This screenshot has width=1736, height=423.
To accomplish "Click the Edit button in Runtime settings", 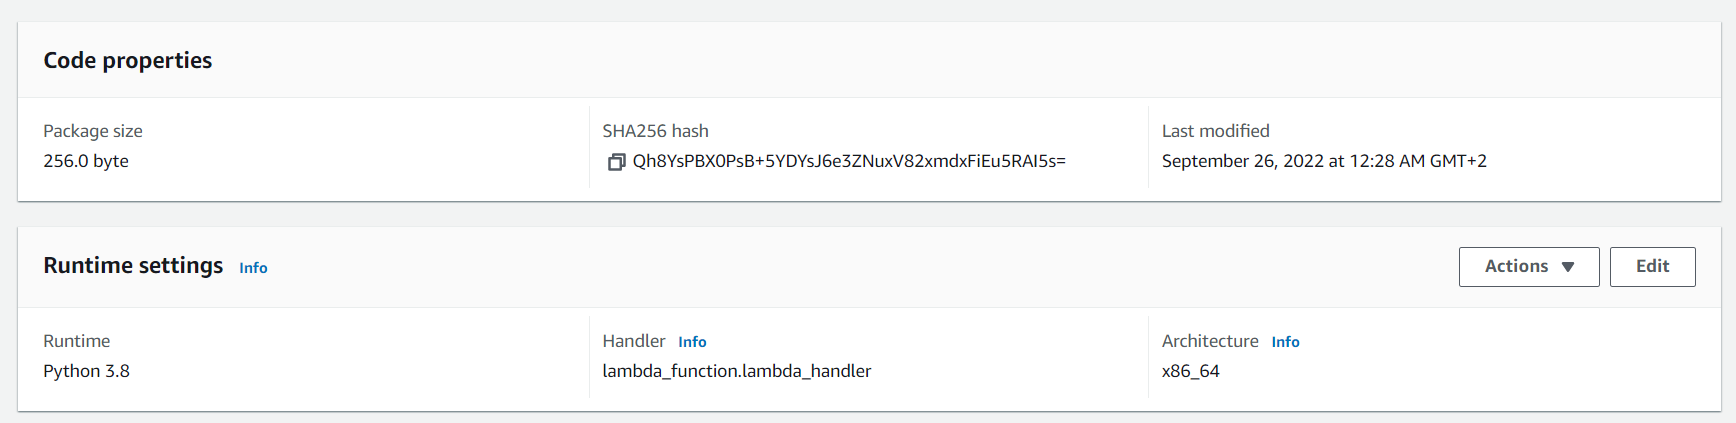I will coord(1652,267).
